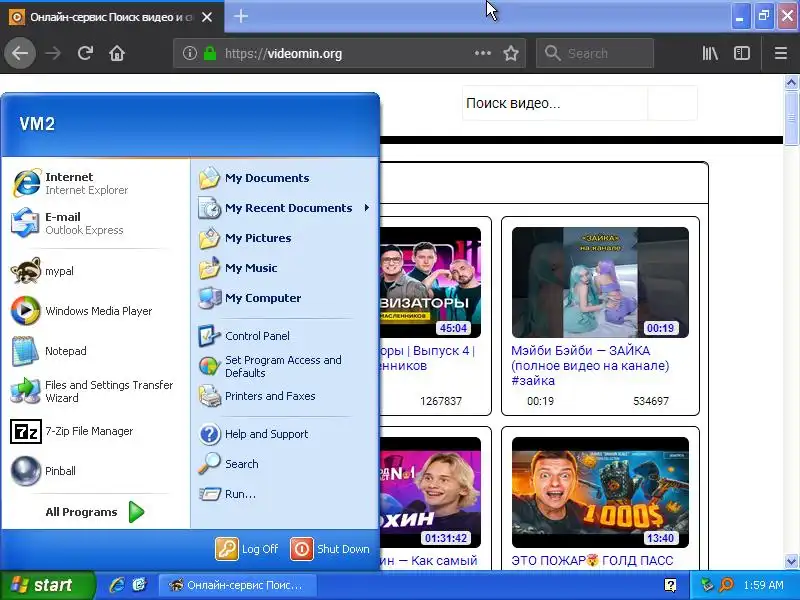Click the Поиск видео search field
The image size is (800, 600).
coord(555,103)
